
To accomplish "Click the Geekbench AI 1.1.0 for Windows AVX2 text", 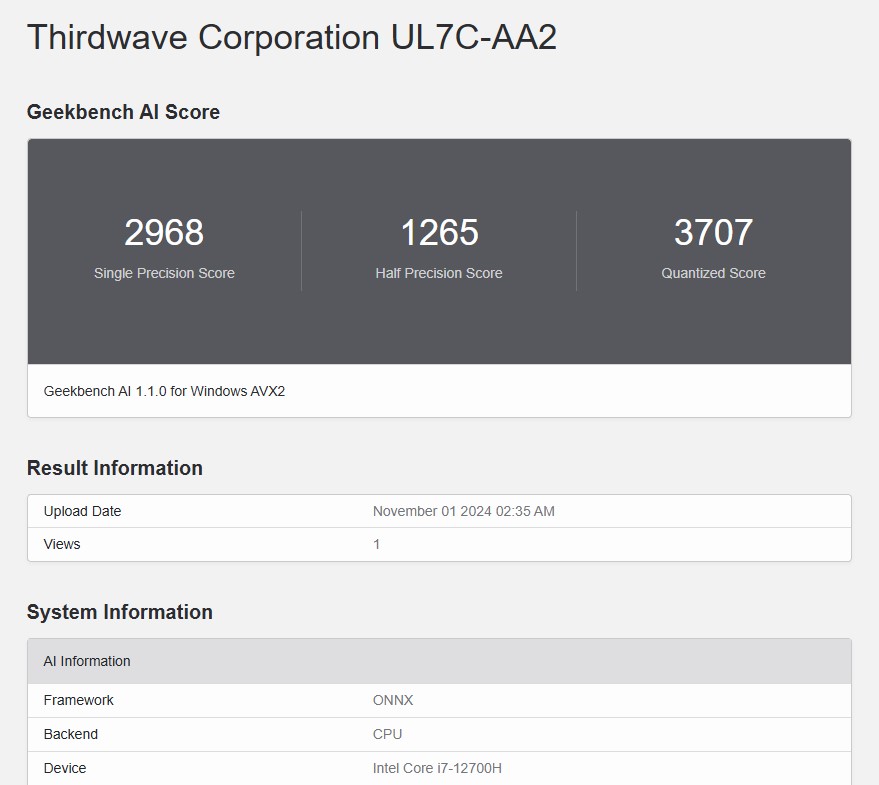I will click(x=163, y=391).
